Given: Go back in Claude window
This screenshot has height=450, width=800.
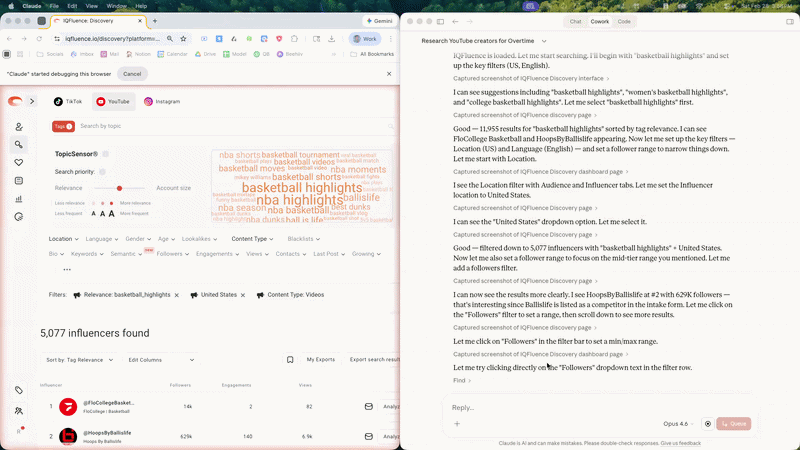Looking at the screenshot, I should tap(455, 21).
